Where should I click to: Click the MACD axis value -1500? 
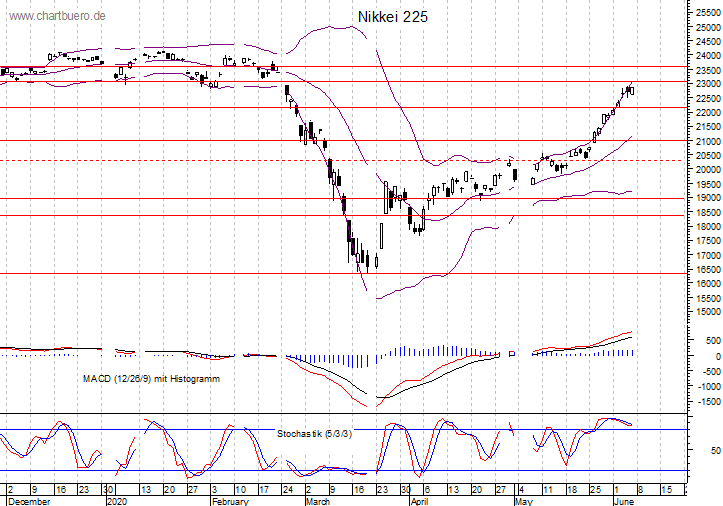click(708, 402)
